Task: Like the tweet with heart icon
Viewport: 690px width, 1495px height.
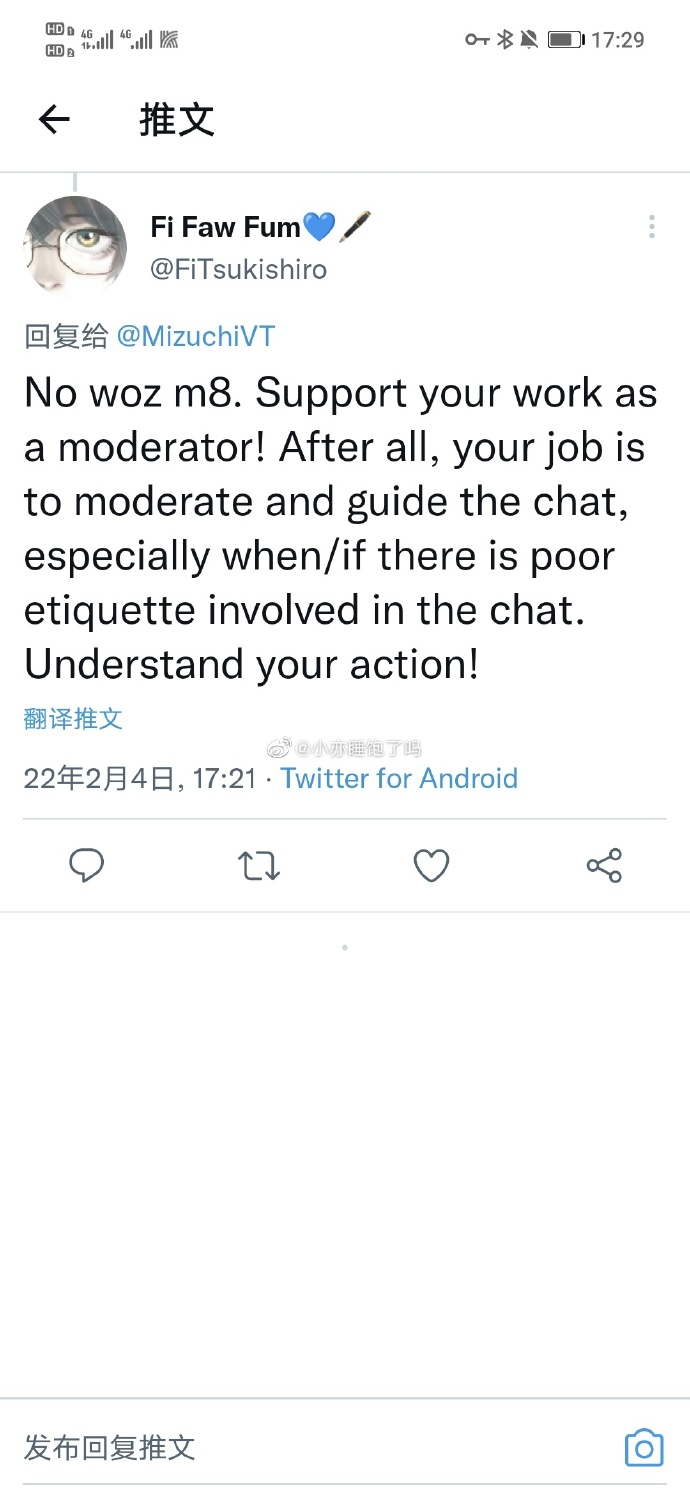Action: (x=431, y=865)
